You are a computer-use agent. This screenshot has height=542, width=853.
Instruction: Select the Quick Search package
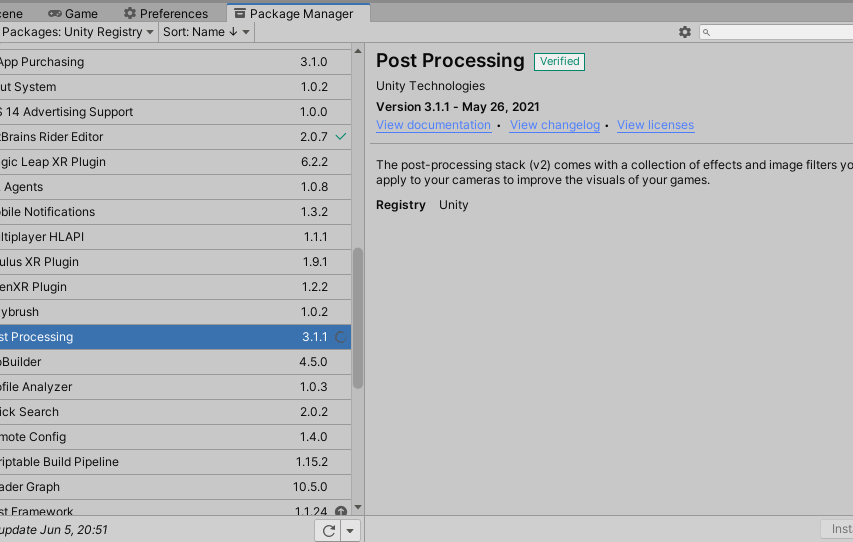(x=175, y=412)
